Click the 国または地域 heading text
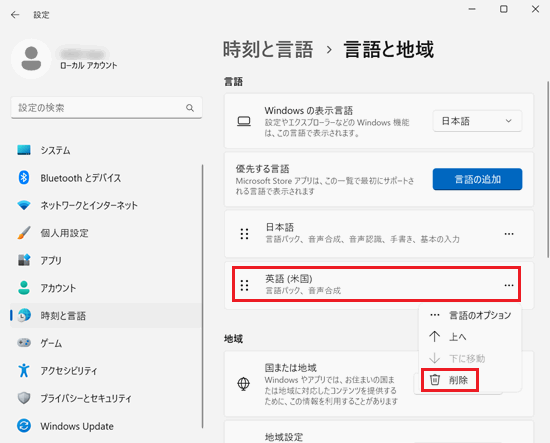The image size is (550, 443). [x=290, y=368]
